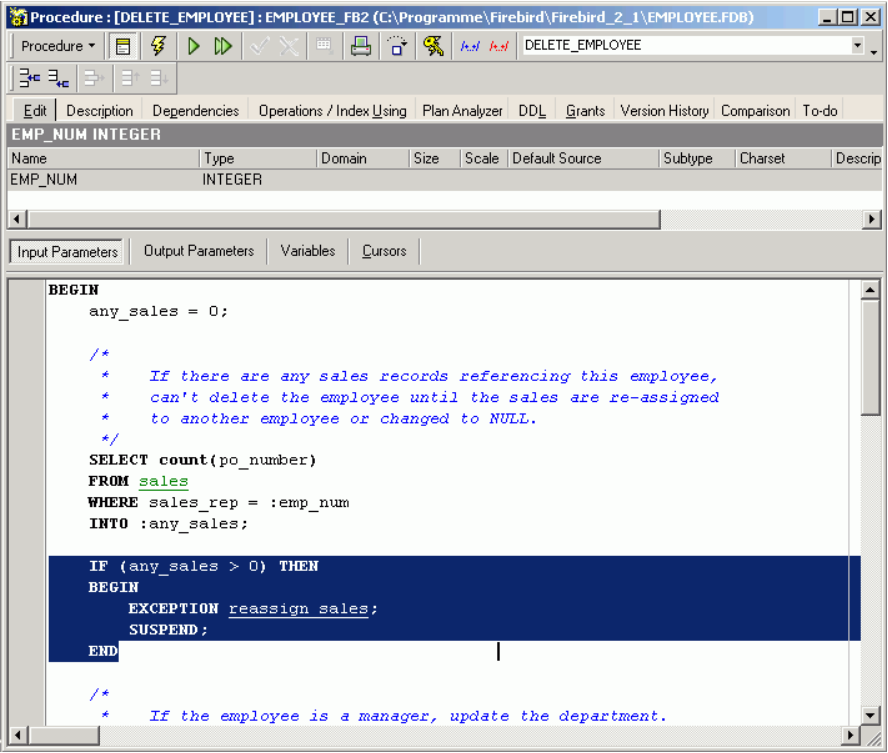Switch to the Variables tab
This screenshot has height=753, width=888.
308,251
